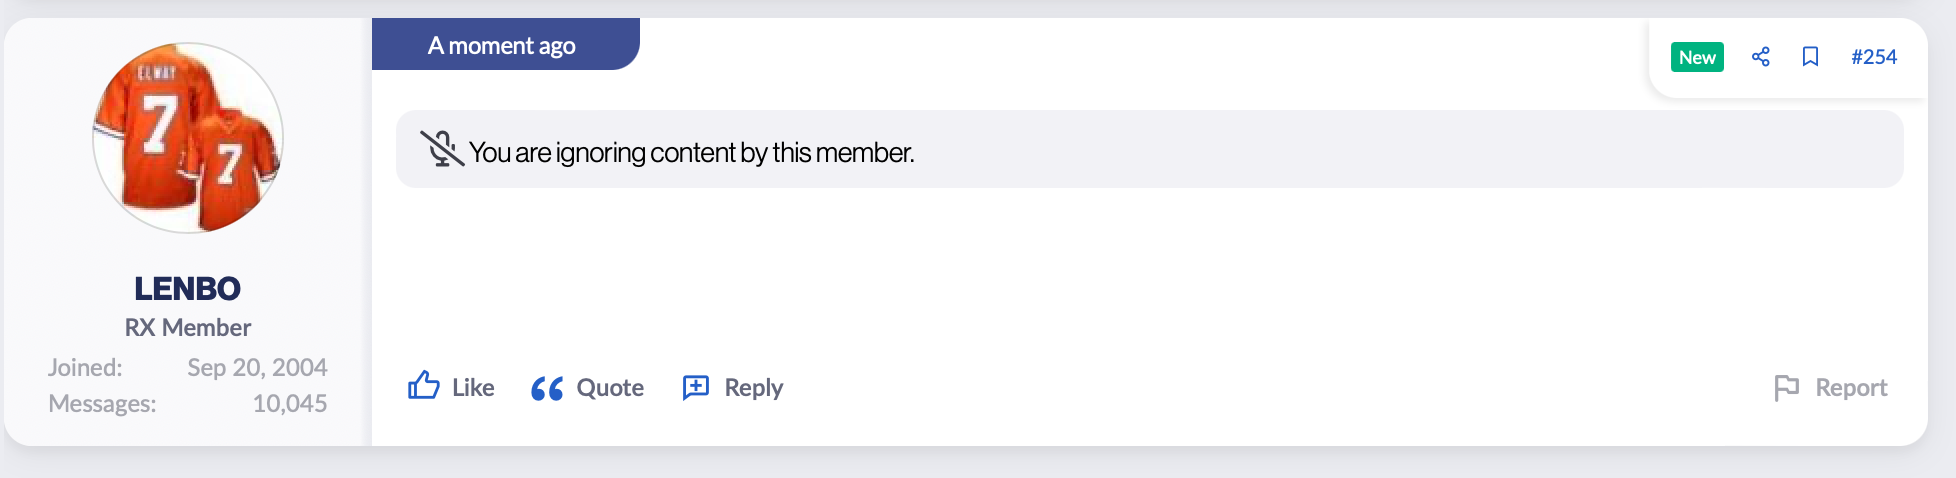Bookmark this post with the bookmark icon

point(1810,57)
